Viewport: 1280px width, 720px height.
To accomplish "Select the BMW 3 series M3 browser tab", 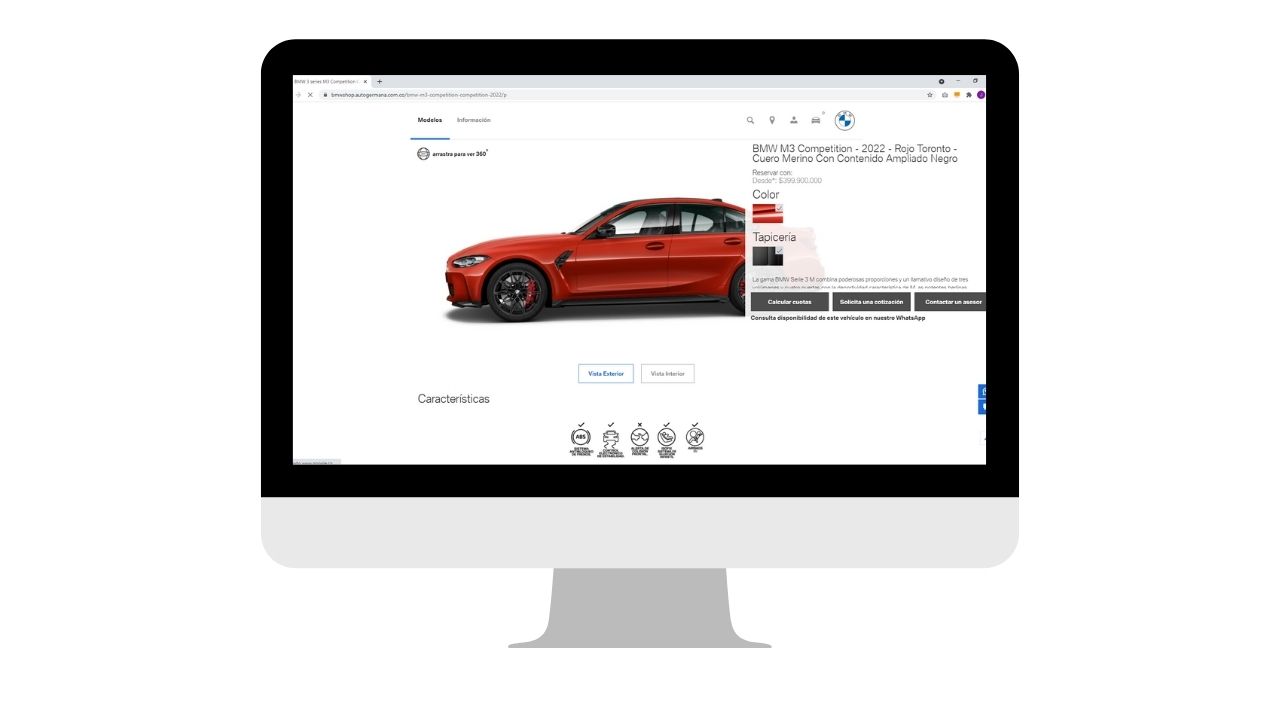I will point(331,82).
